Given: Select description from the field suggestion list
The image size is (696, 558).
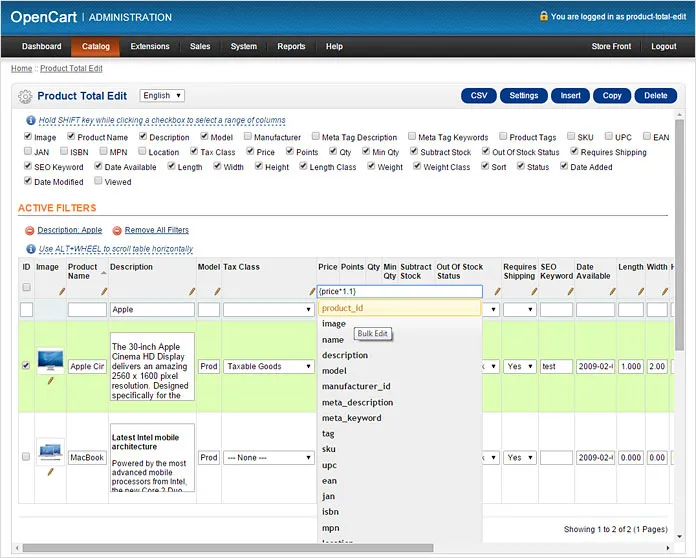Looking at the screenshot, I should tap(345, 355).
